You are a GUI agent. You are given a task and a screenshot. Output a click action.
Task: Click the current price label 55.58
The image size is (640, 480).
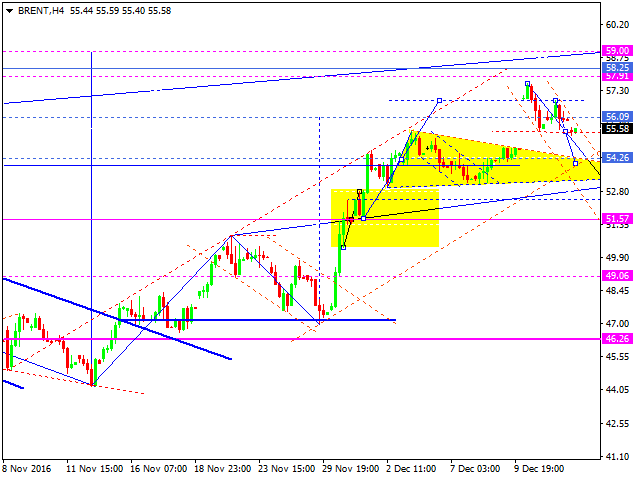(617, 129)
